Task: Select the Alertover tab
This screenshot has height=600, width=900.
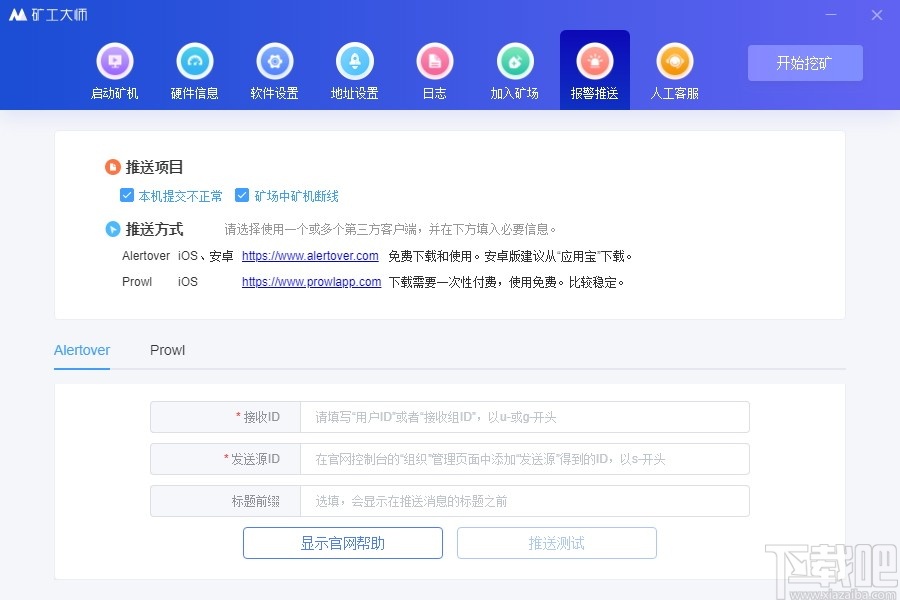Action: click(81, 350)
